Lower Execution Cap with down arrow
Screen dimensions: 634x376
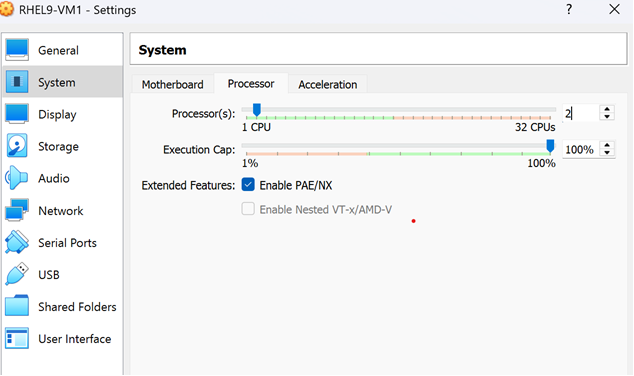[x=607, y=153]
